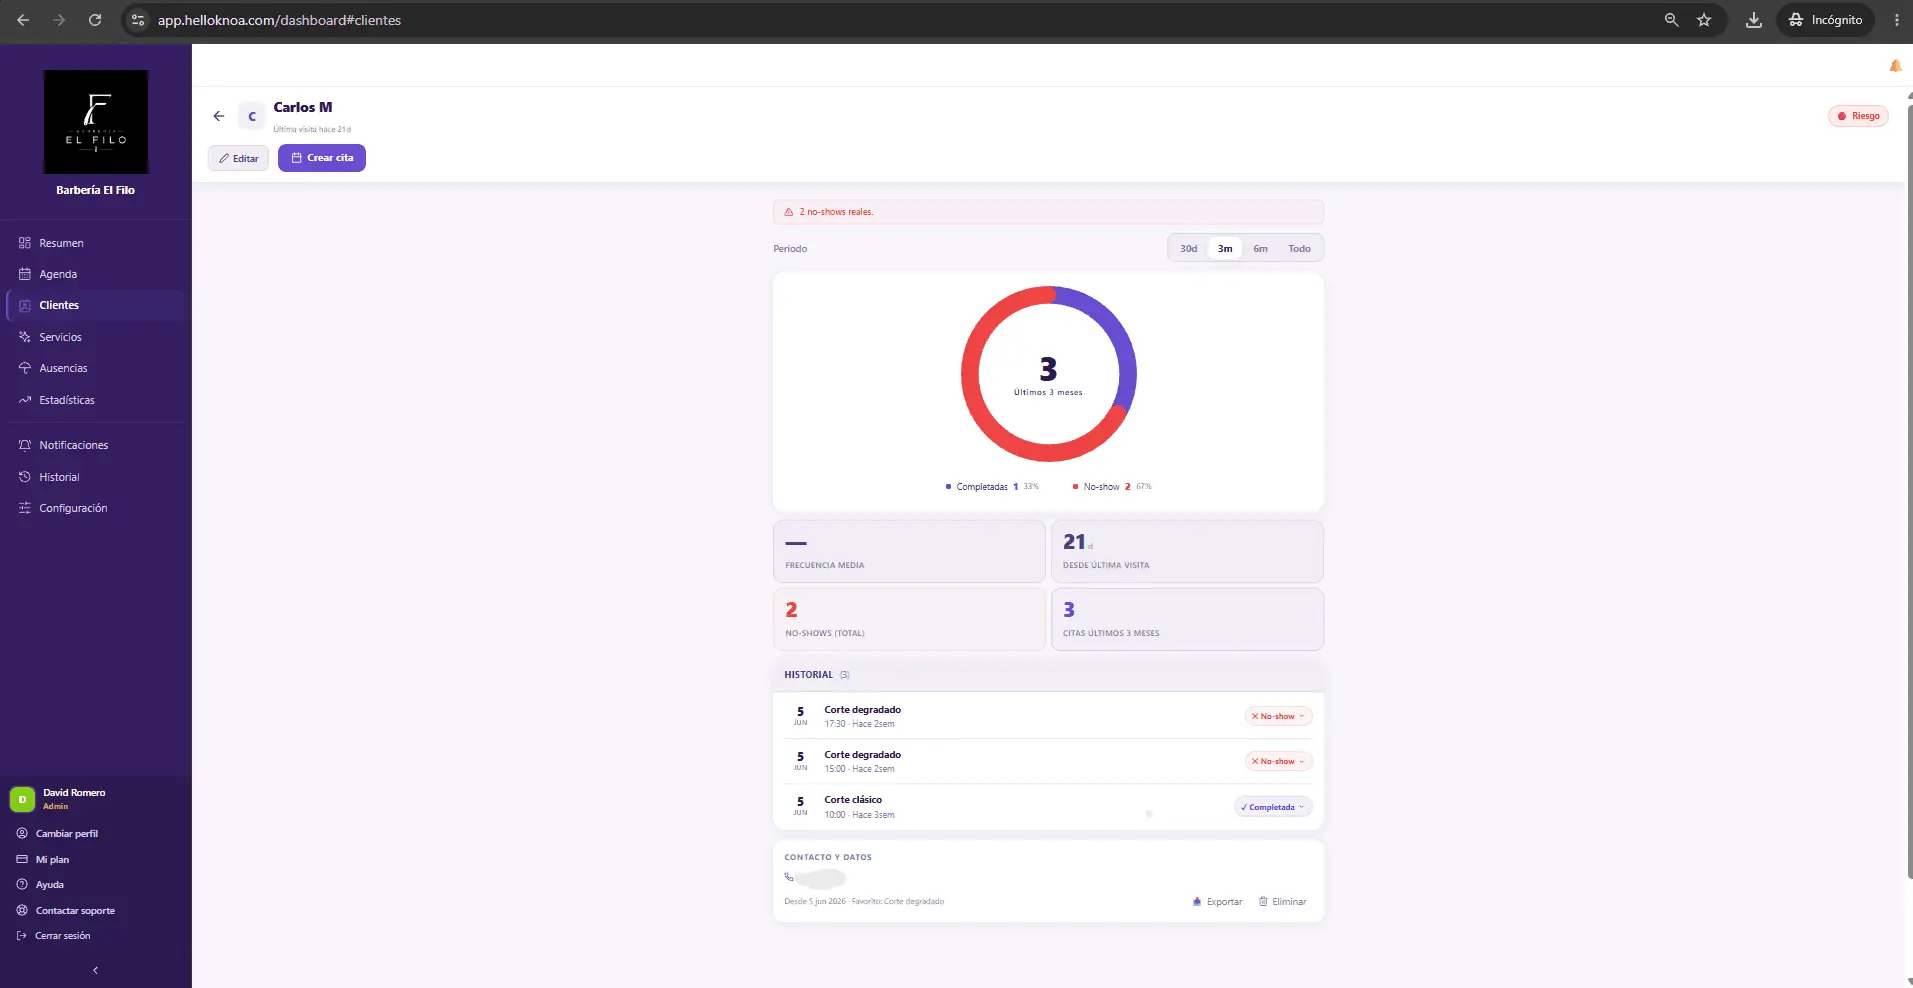This screenshot has height=988, width=1913.
Task: Click the 2 no-shows reales alert
Action: tap(1048, 212)
